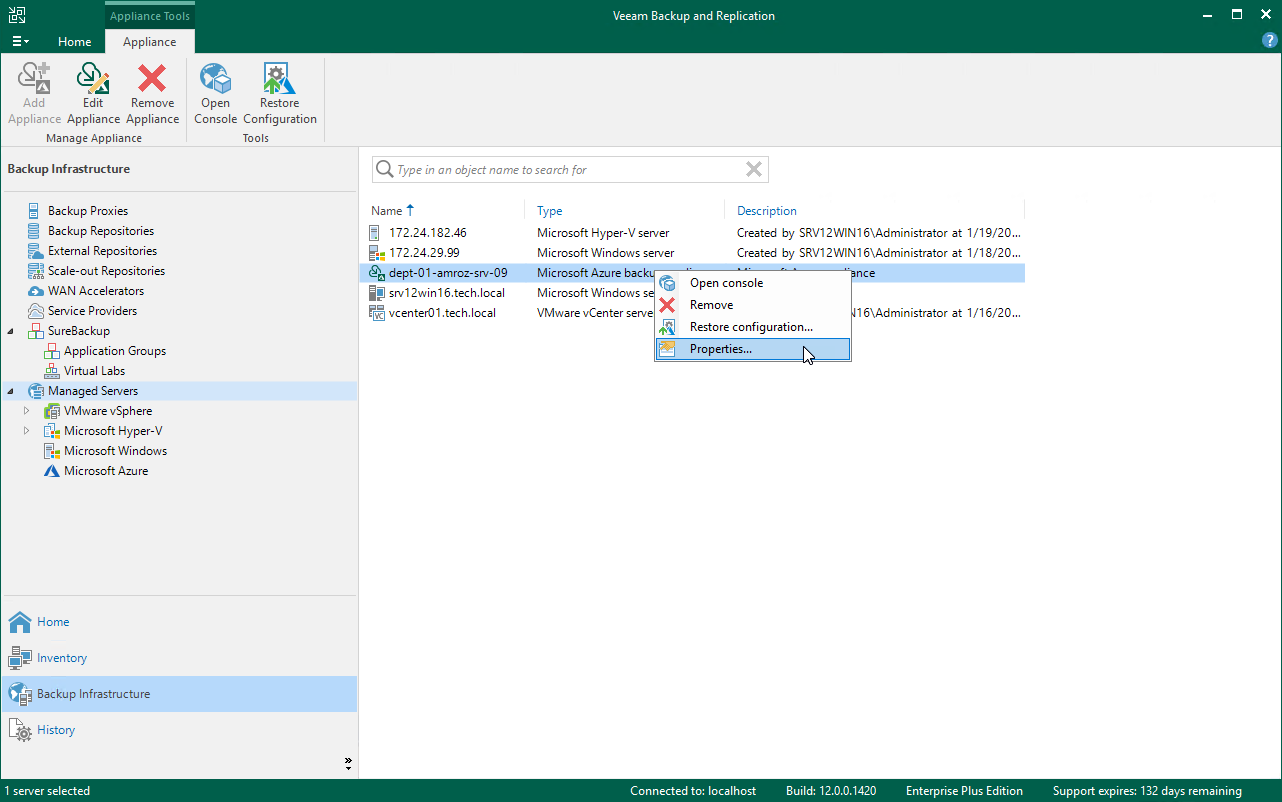Click the WAN Accelerators cloud icon
Screen dimensions: 1282x802
tap(35, 291)
